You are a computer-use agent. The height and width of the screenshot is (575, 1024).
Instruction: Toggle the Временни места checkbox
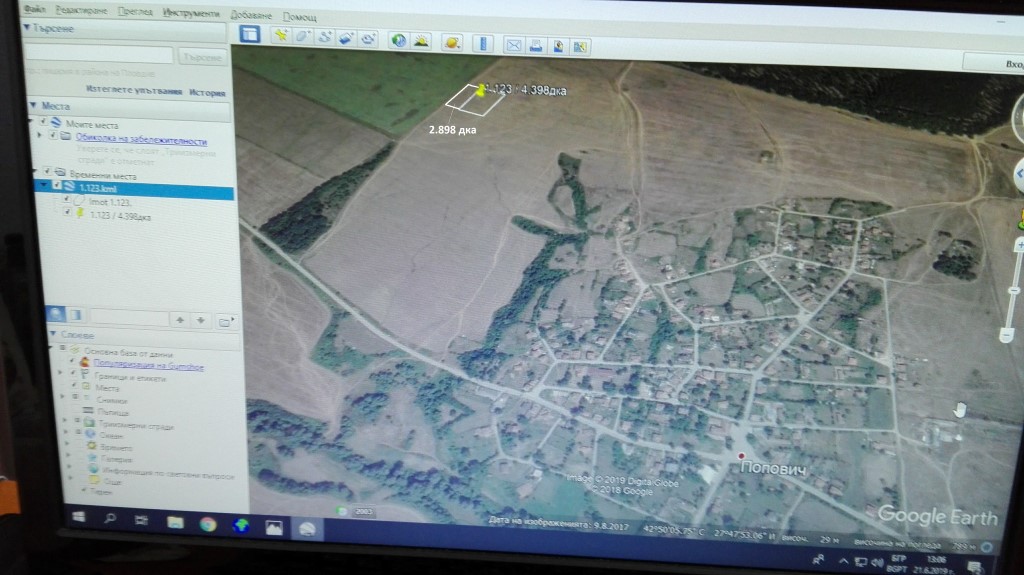tap(47, 172)
